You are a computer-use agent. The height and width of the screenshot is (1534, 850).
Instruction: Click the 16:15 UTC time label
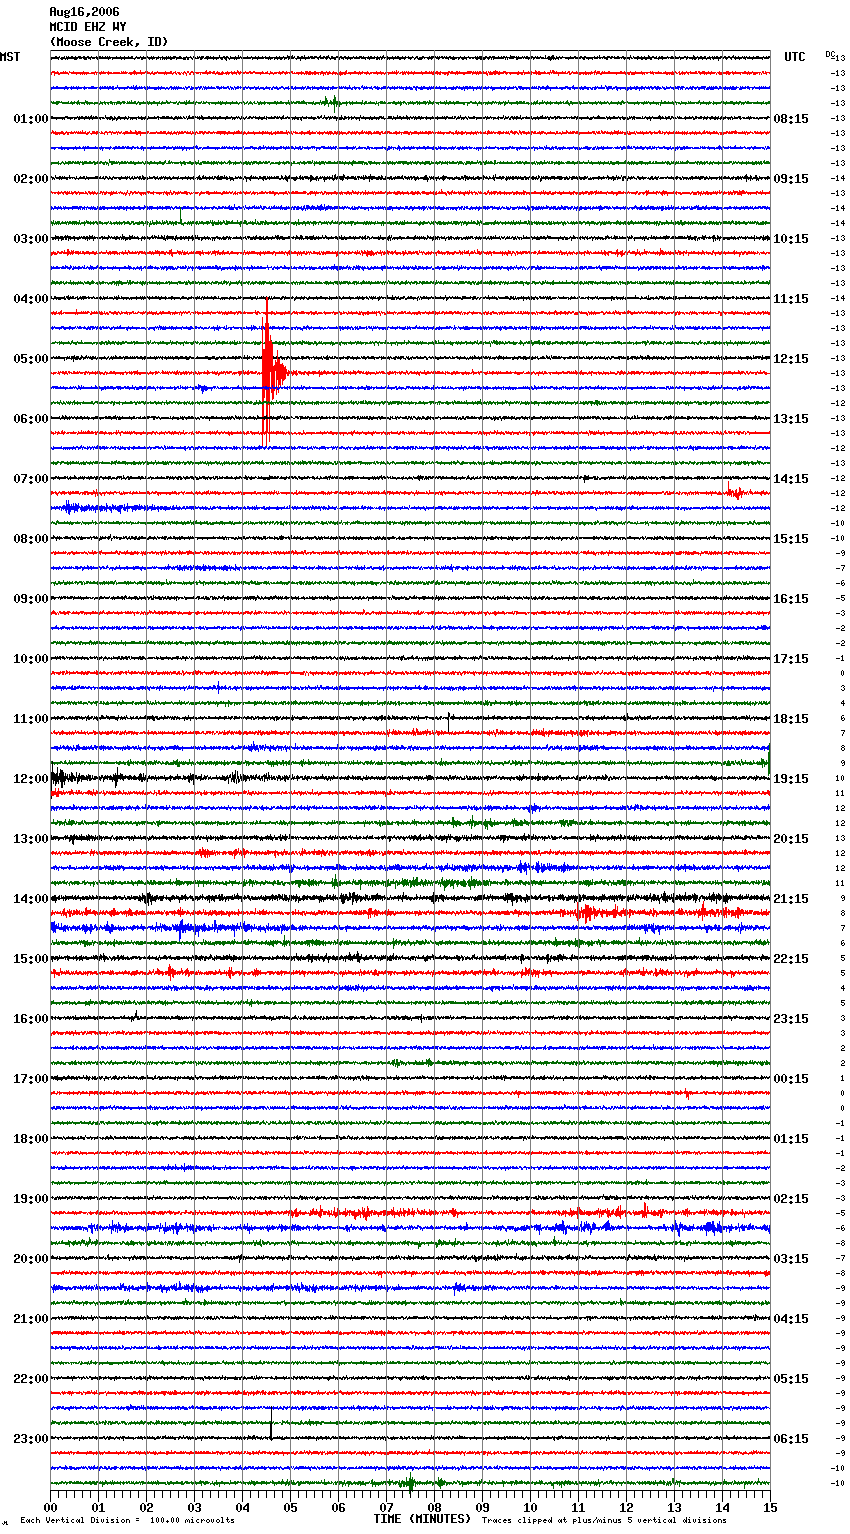point(791,599)
